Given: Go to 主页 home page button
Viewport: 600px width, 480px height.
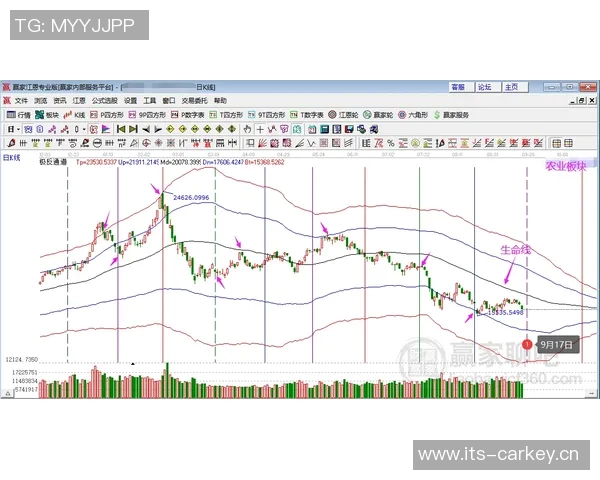Looking at the screenshot, I should [x=511, y=87].
